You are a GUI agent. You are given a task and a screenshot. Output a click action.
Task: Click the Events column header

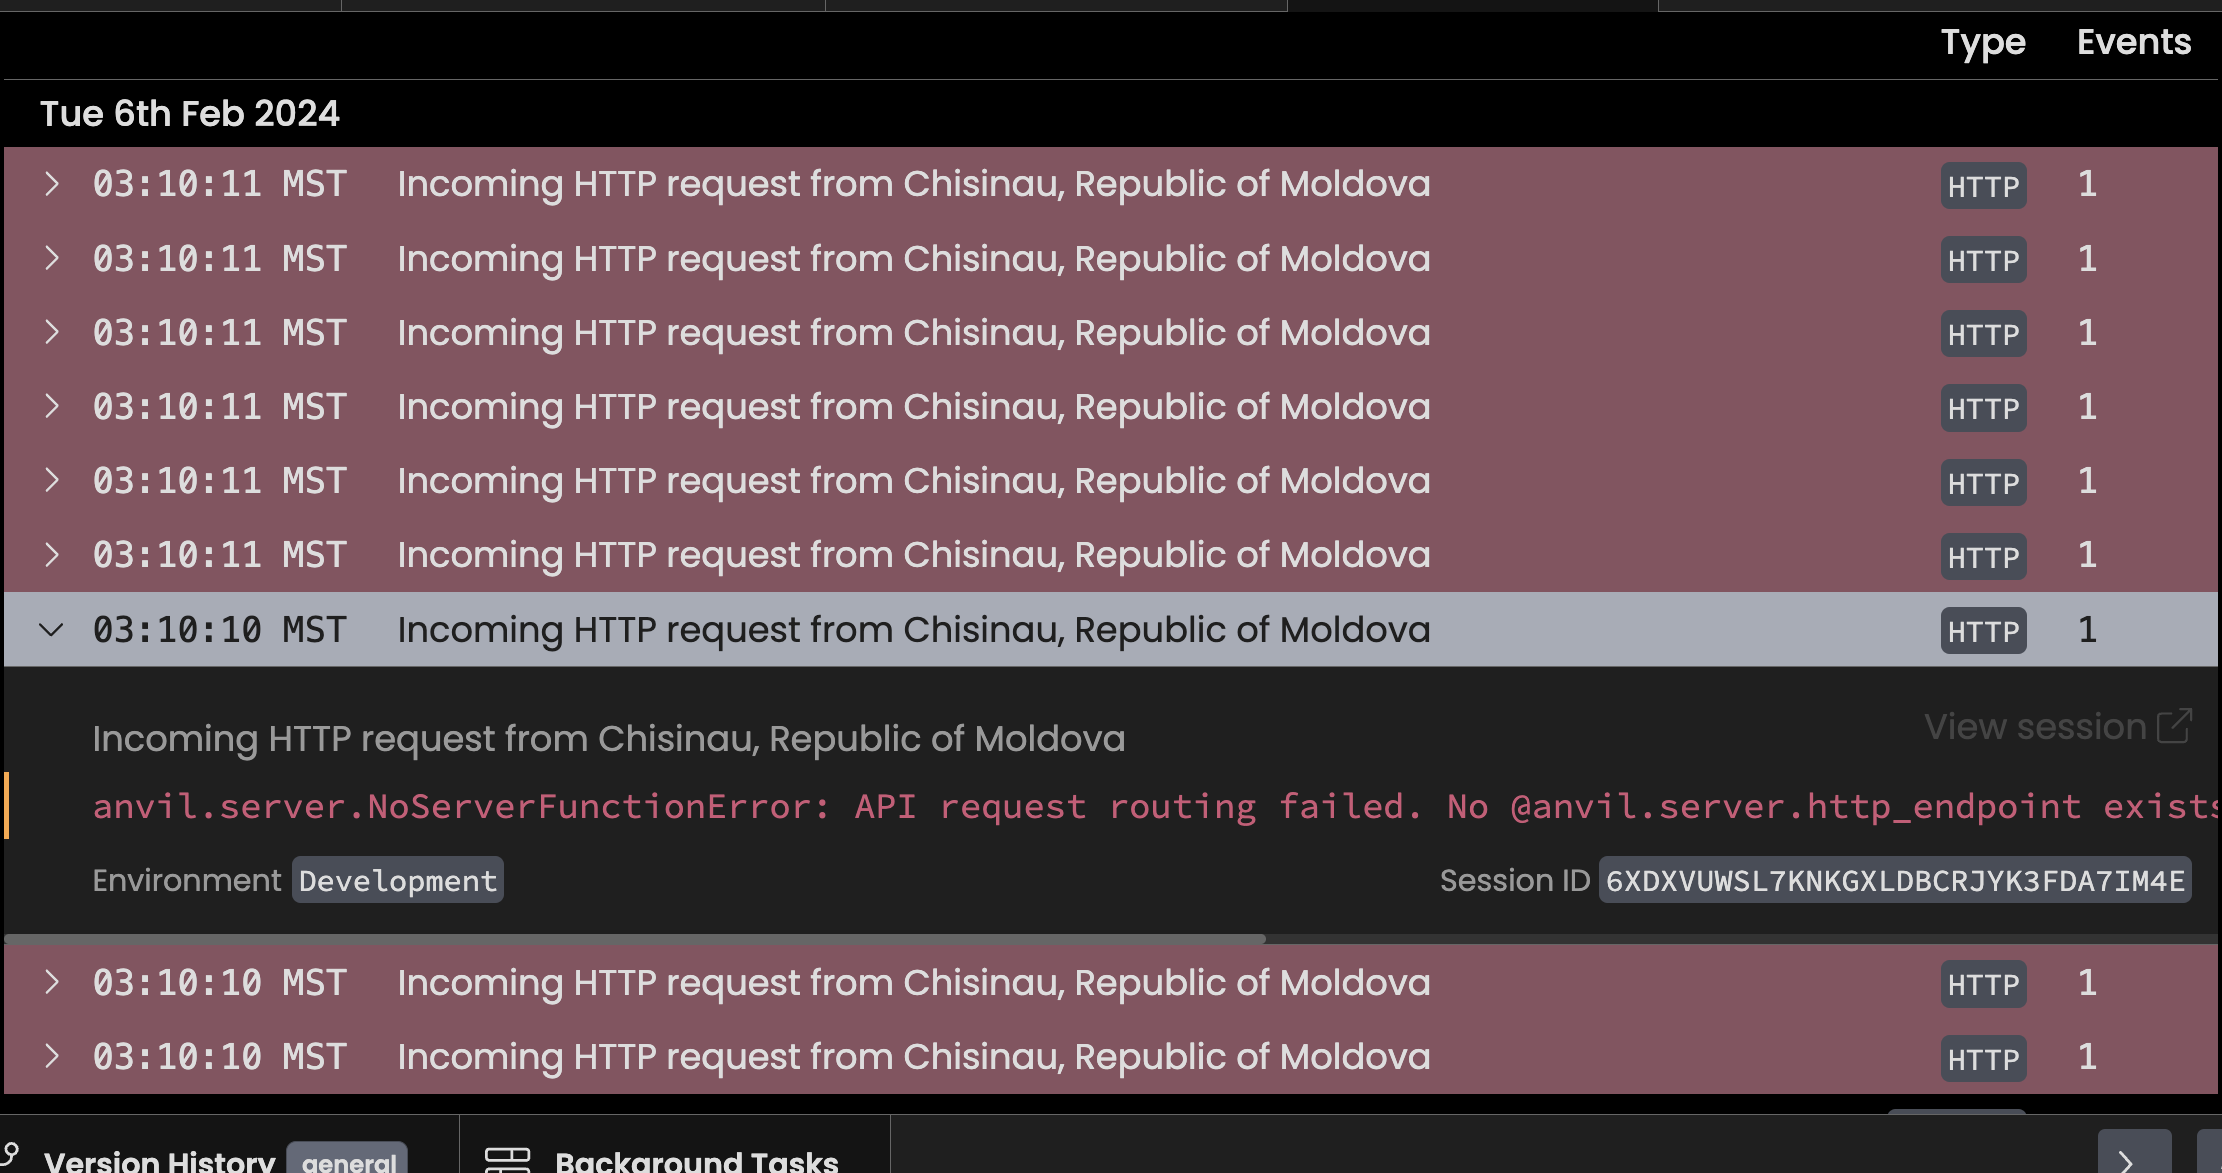(x=2134, y=42)
